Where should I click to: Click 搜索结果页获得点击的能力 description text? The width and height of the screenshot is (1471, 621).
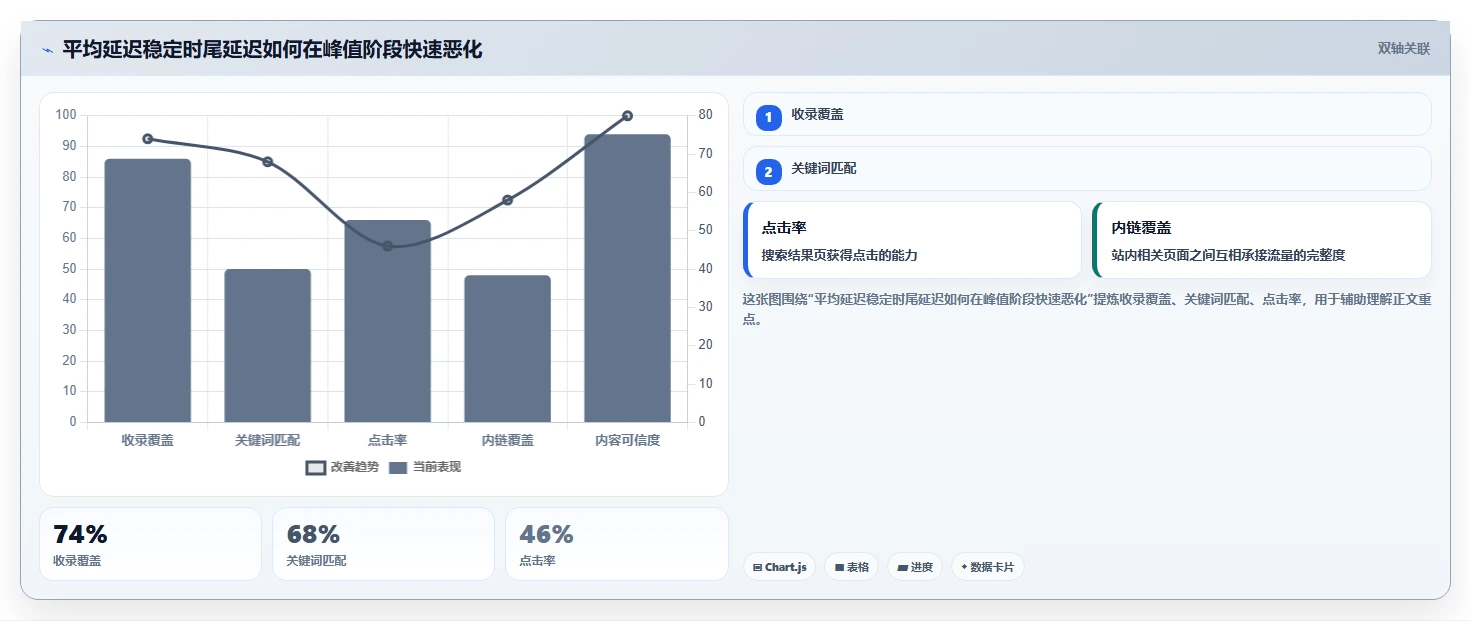click(x=840, y=255)
